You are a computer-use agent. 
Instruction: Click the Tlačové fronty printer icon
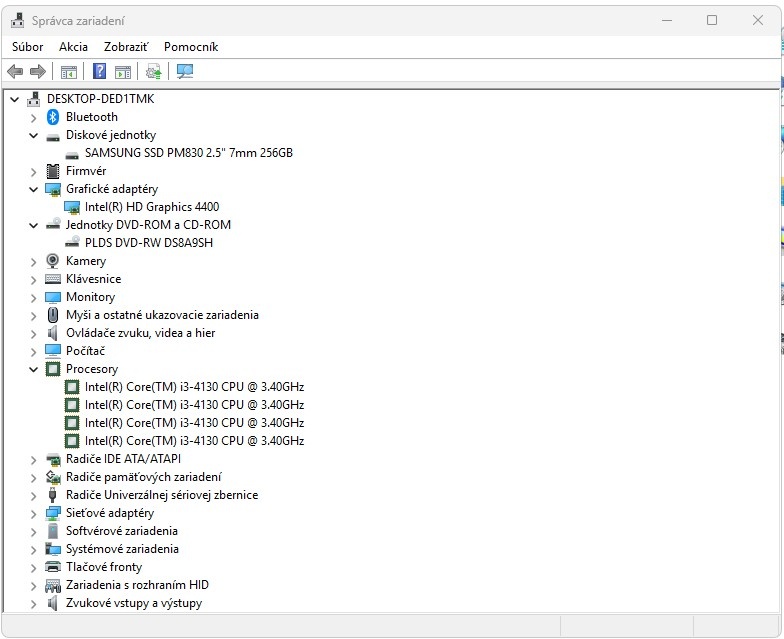53,567
